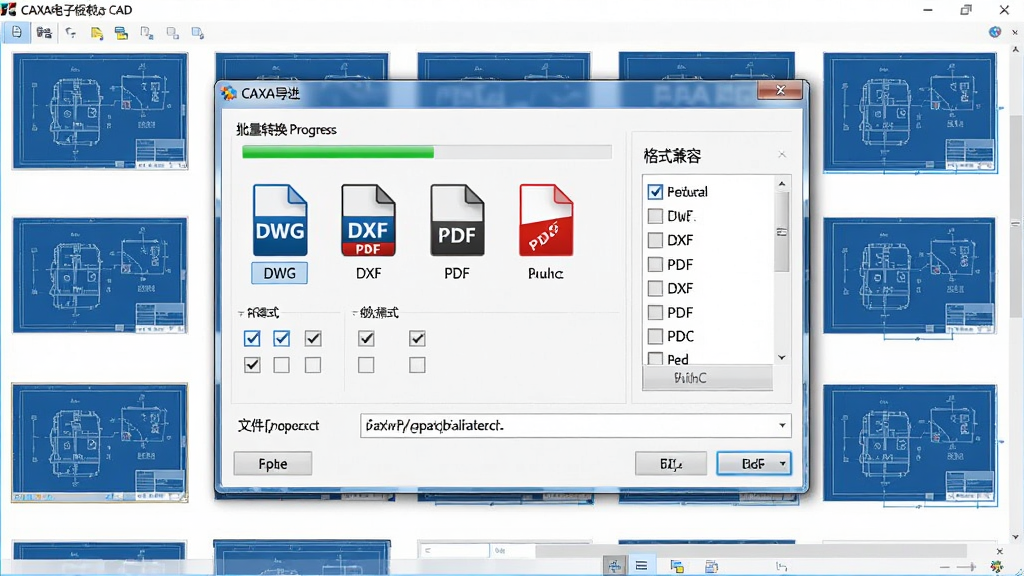Click the gray button left of BdF
The width and height of the screenshot is (1024, 576).
point(671,464)
